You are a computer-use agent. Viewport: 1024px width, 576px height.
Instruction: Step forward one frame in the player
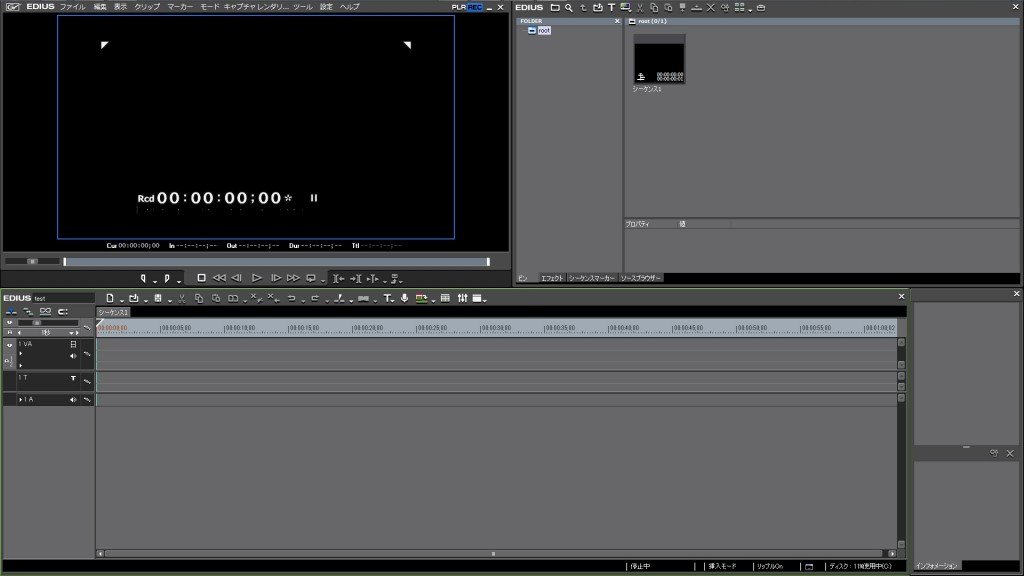click(x=276, y=278)
